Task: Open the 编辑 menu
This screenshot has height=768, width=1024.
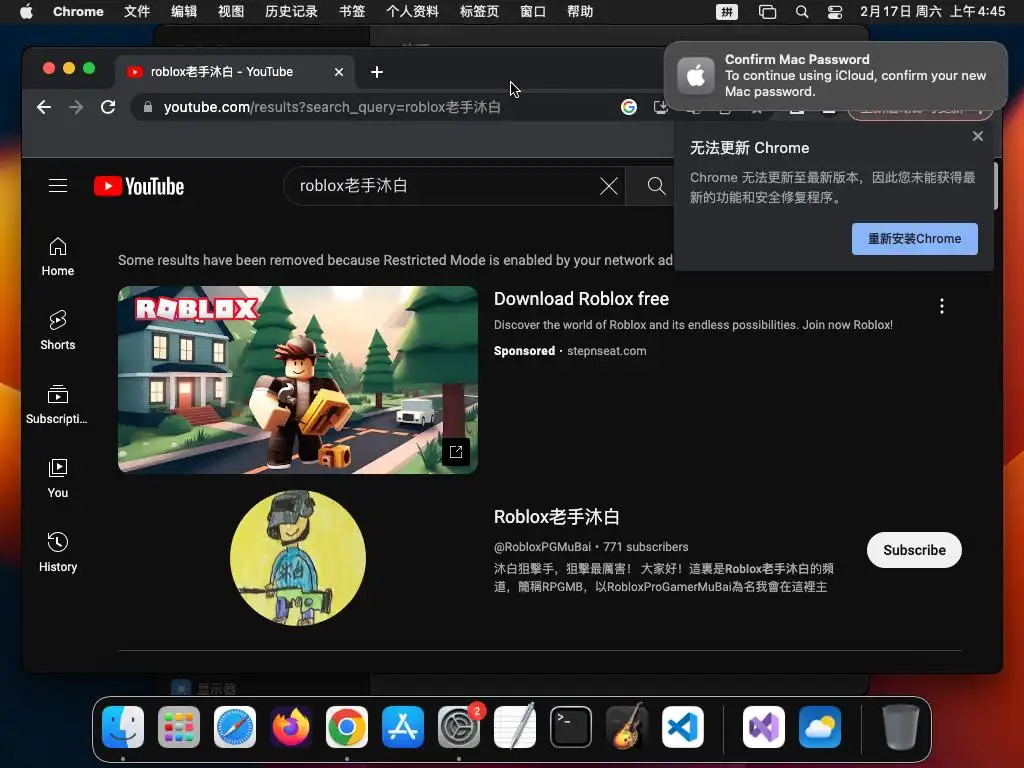Action: click(184, 11)
